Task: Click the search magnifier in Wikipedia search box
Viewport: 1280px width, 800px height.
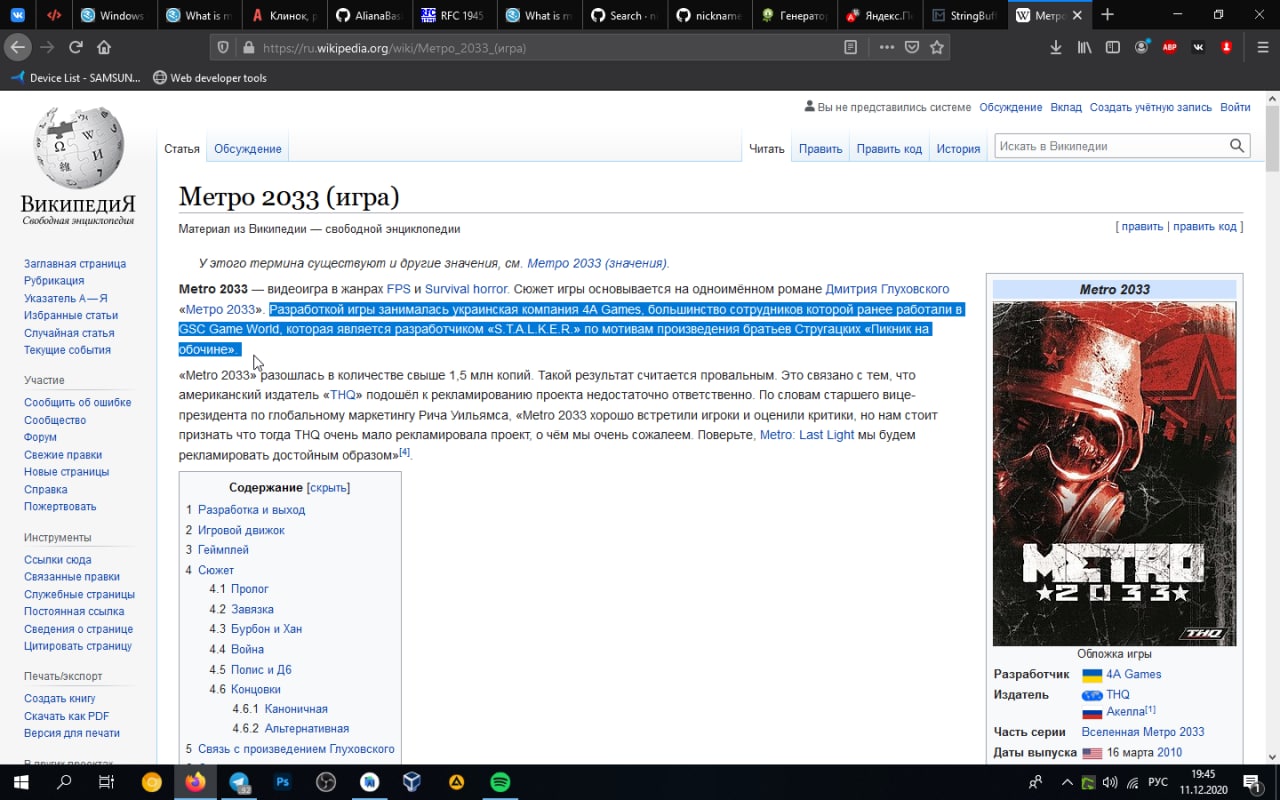Action: pos(1238,146)
